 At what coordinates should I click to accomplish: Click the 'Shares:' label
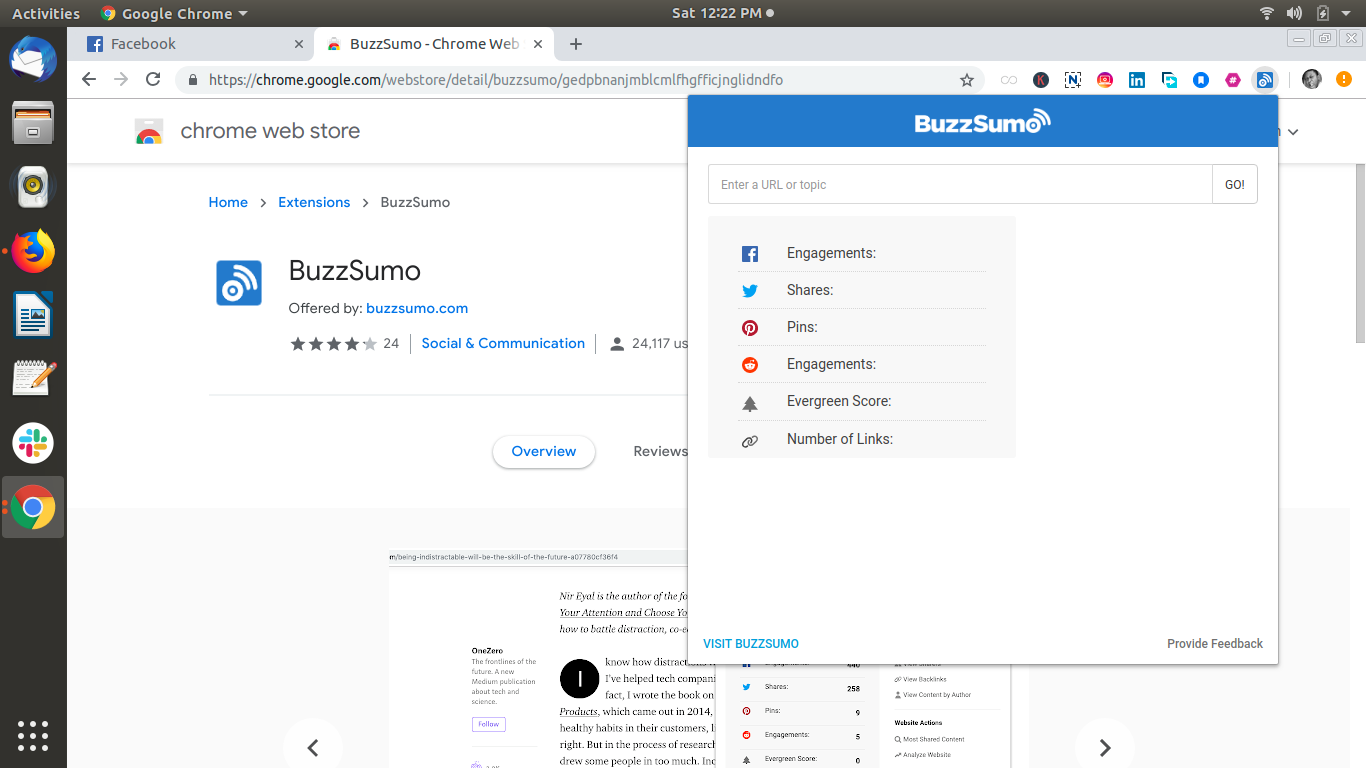pyautogui.click(x=810, y=290)
